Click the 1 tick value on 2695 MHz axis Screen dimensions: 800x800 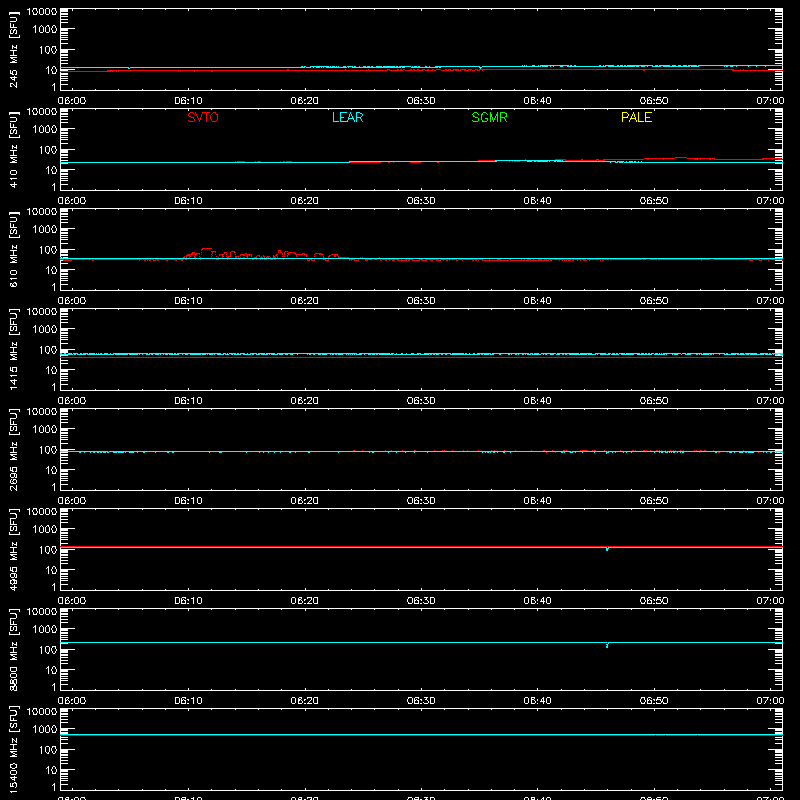pos(54,487)
